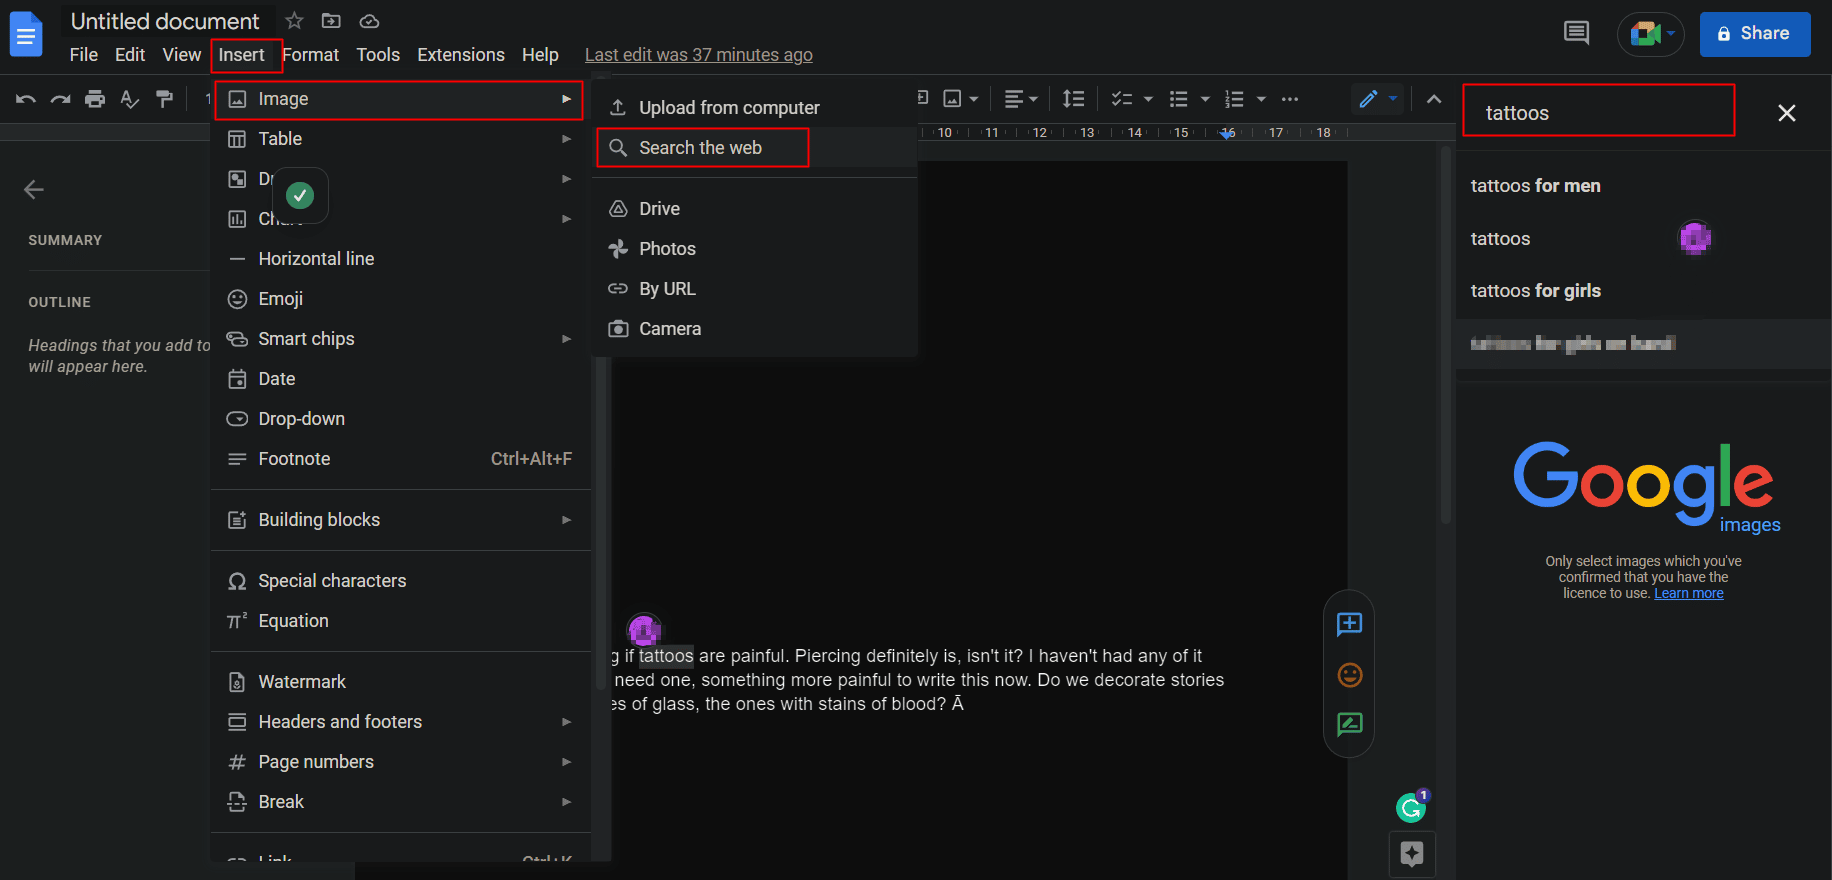Check the cloud save status icon
The image size is (1832, 880).
(x=369, y=21)
